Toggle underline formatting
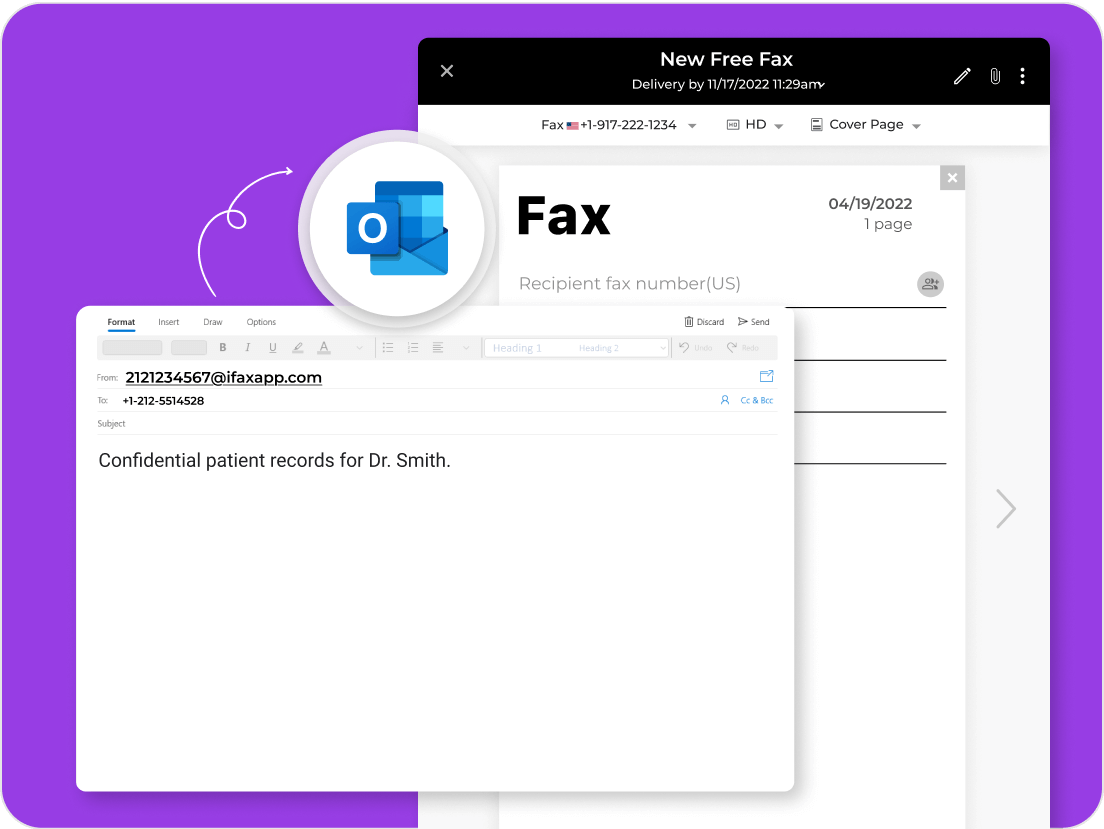This screenshot has height=829, width=1104. [x=271, y=347]
